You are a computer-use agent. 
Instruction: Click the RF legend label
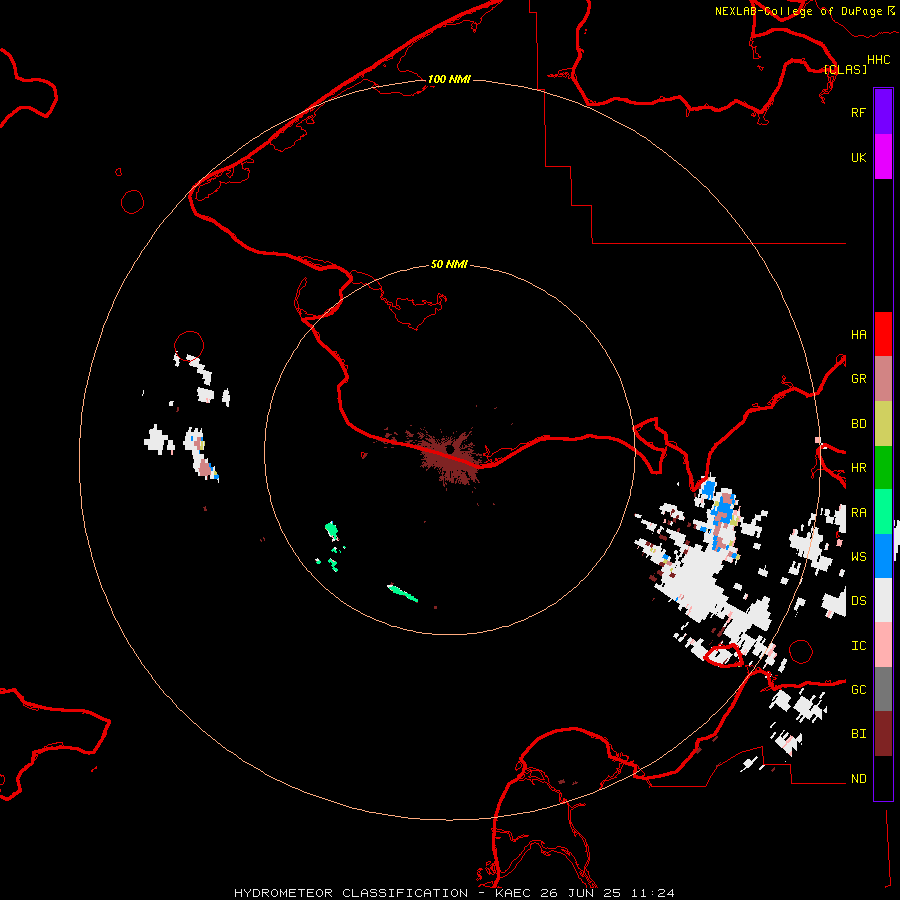point(858,112)
